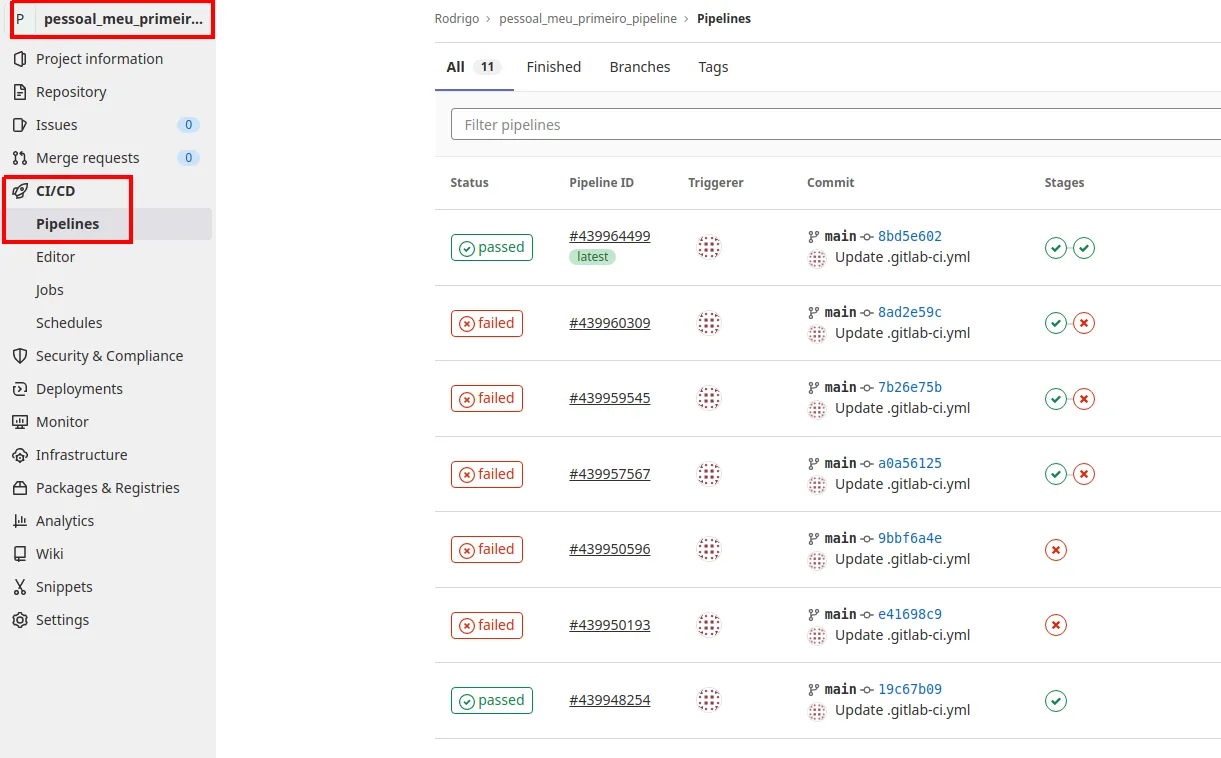
Task: Click the Snippets scissors icon
Action: (20, 587)
